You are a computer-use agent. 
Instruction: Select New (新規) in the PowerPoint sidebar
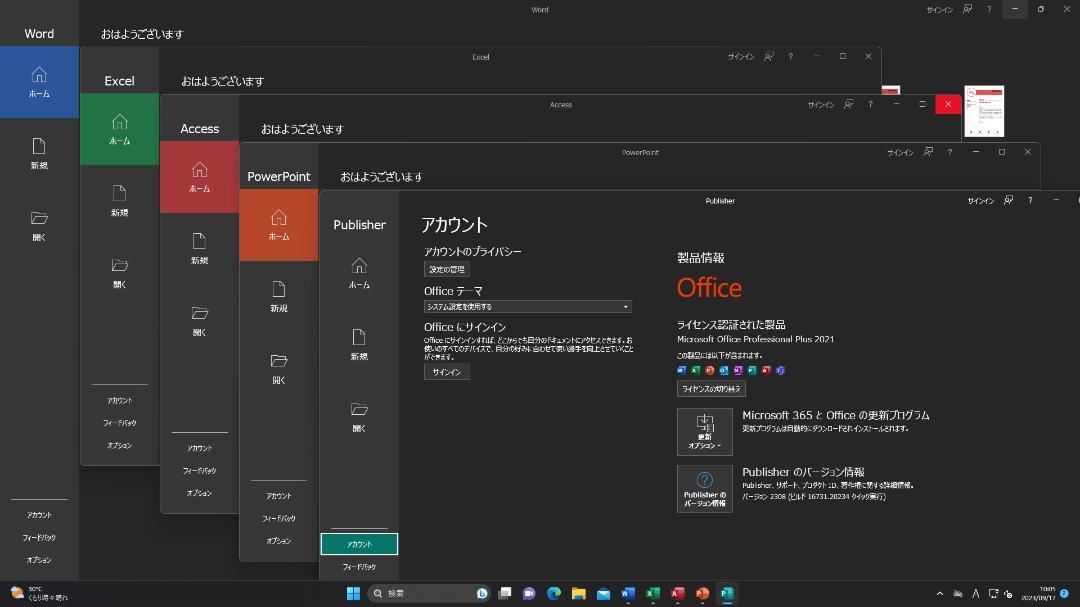[x=279, y=297]
